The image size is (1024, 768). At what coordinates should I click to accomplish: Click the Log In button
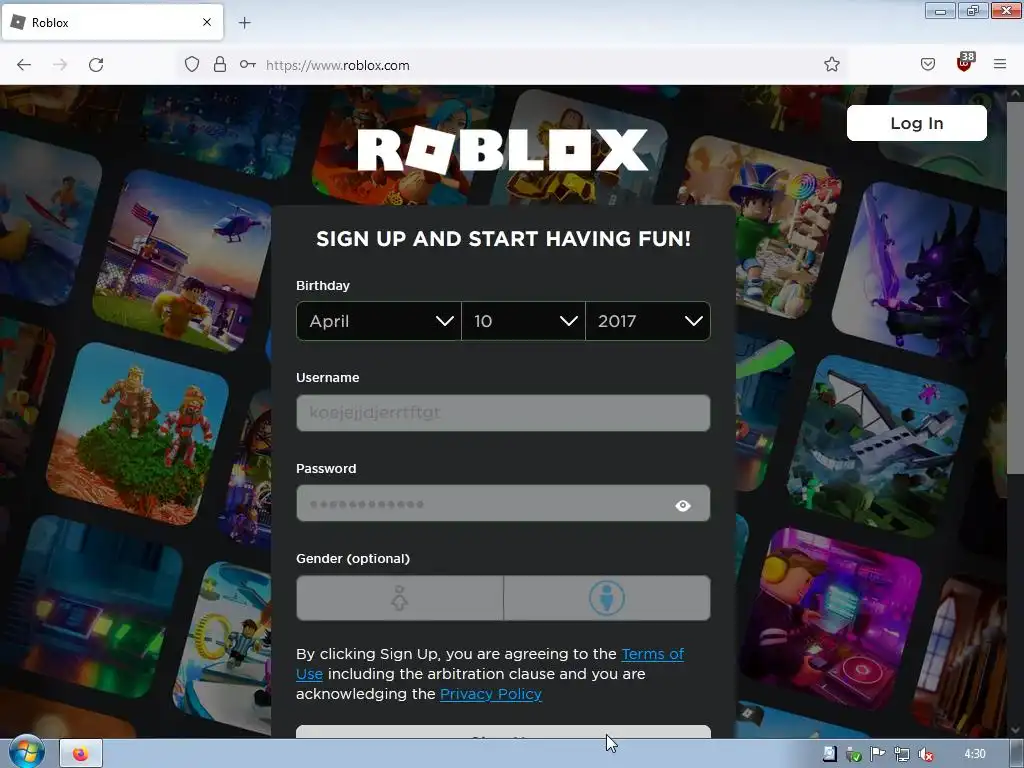coord(916,123)
